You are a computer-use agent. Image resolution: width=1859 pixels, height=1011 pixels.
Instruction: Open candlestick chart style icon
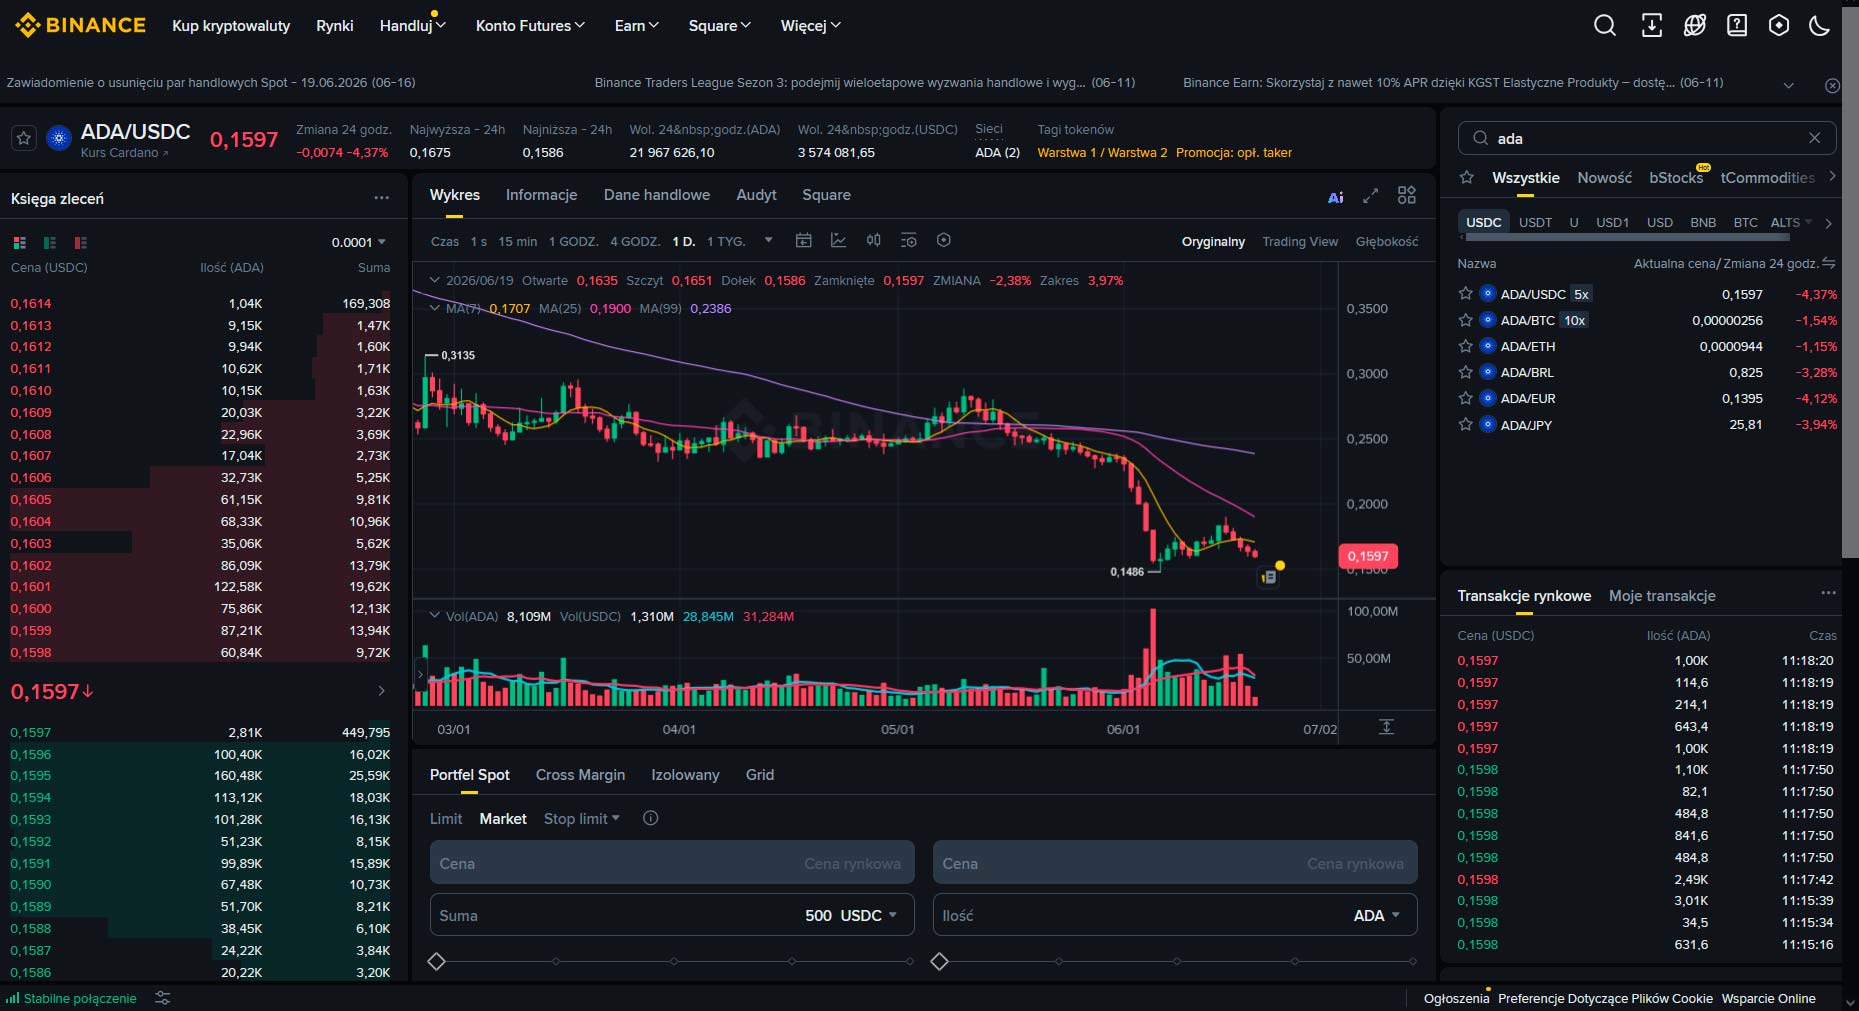873,241
